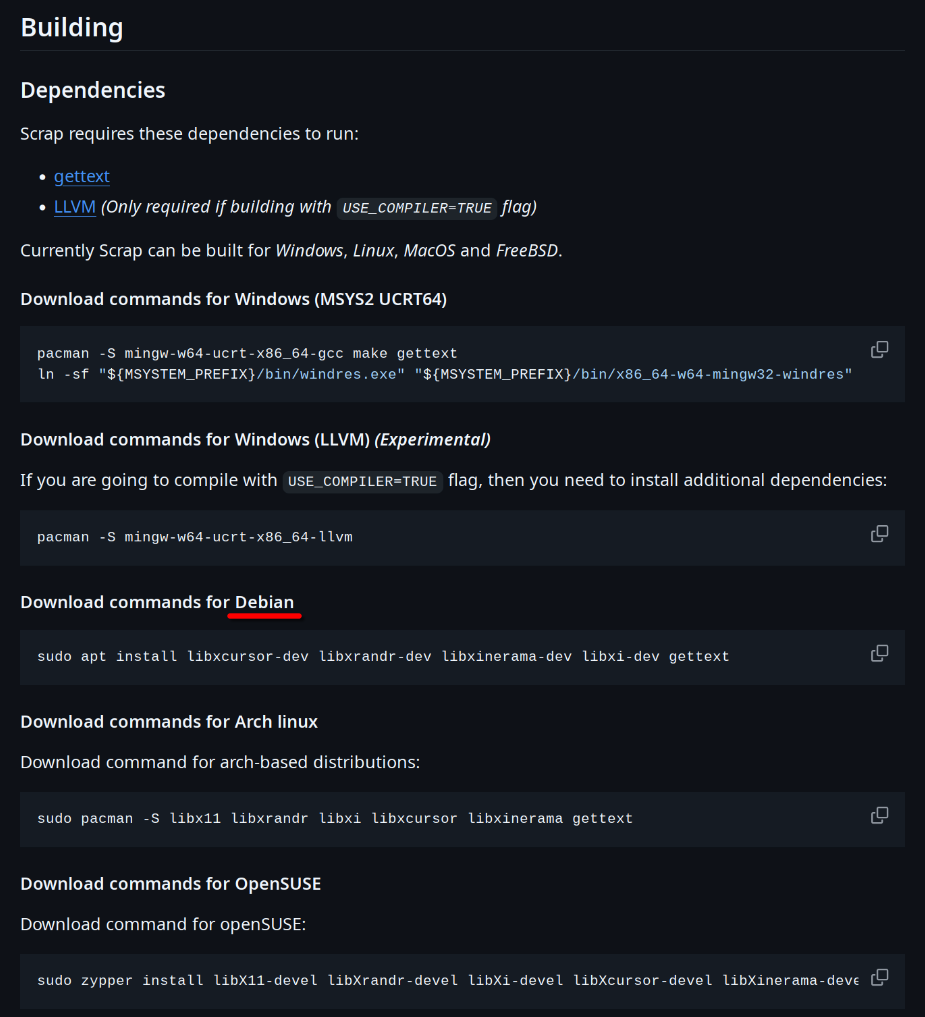Click the OpenSUSE zypper command text
The image size is (925, 1017).
400,980
